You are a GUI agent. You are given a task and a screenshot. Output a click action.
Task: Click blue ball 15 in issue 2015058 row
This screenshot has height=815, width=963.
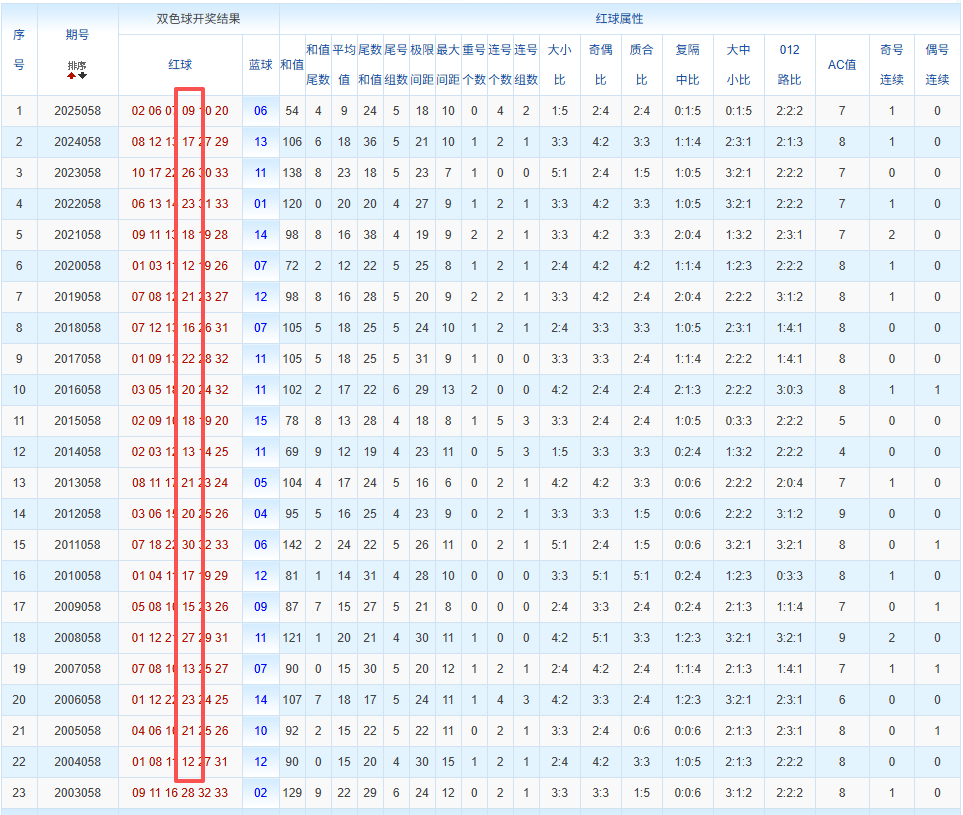260,421
